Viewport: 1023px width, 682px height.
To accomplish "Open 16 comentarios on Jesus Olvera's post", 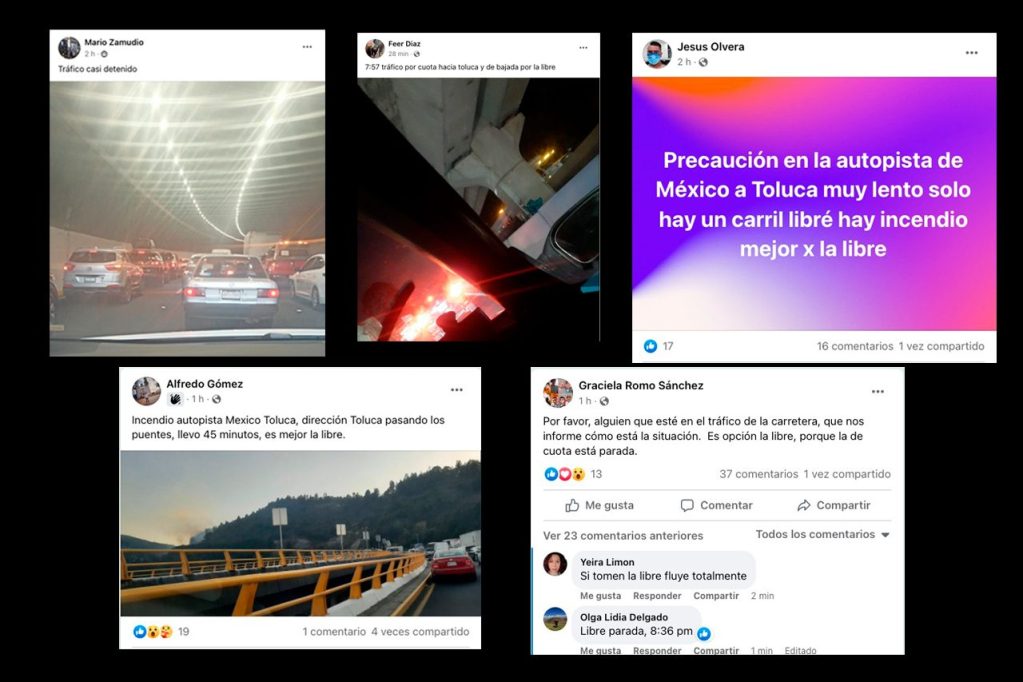I will (855, 346).
